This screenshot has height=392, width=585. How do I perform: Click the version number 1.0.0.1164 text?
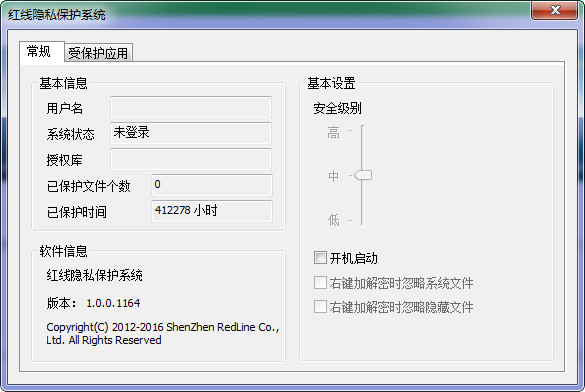(113, 303)
